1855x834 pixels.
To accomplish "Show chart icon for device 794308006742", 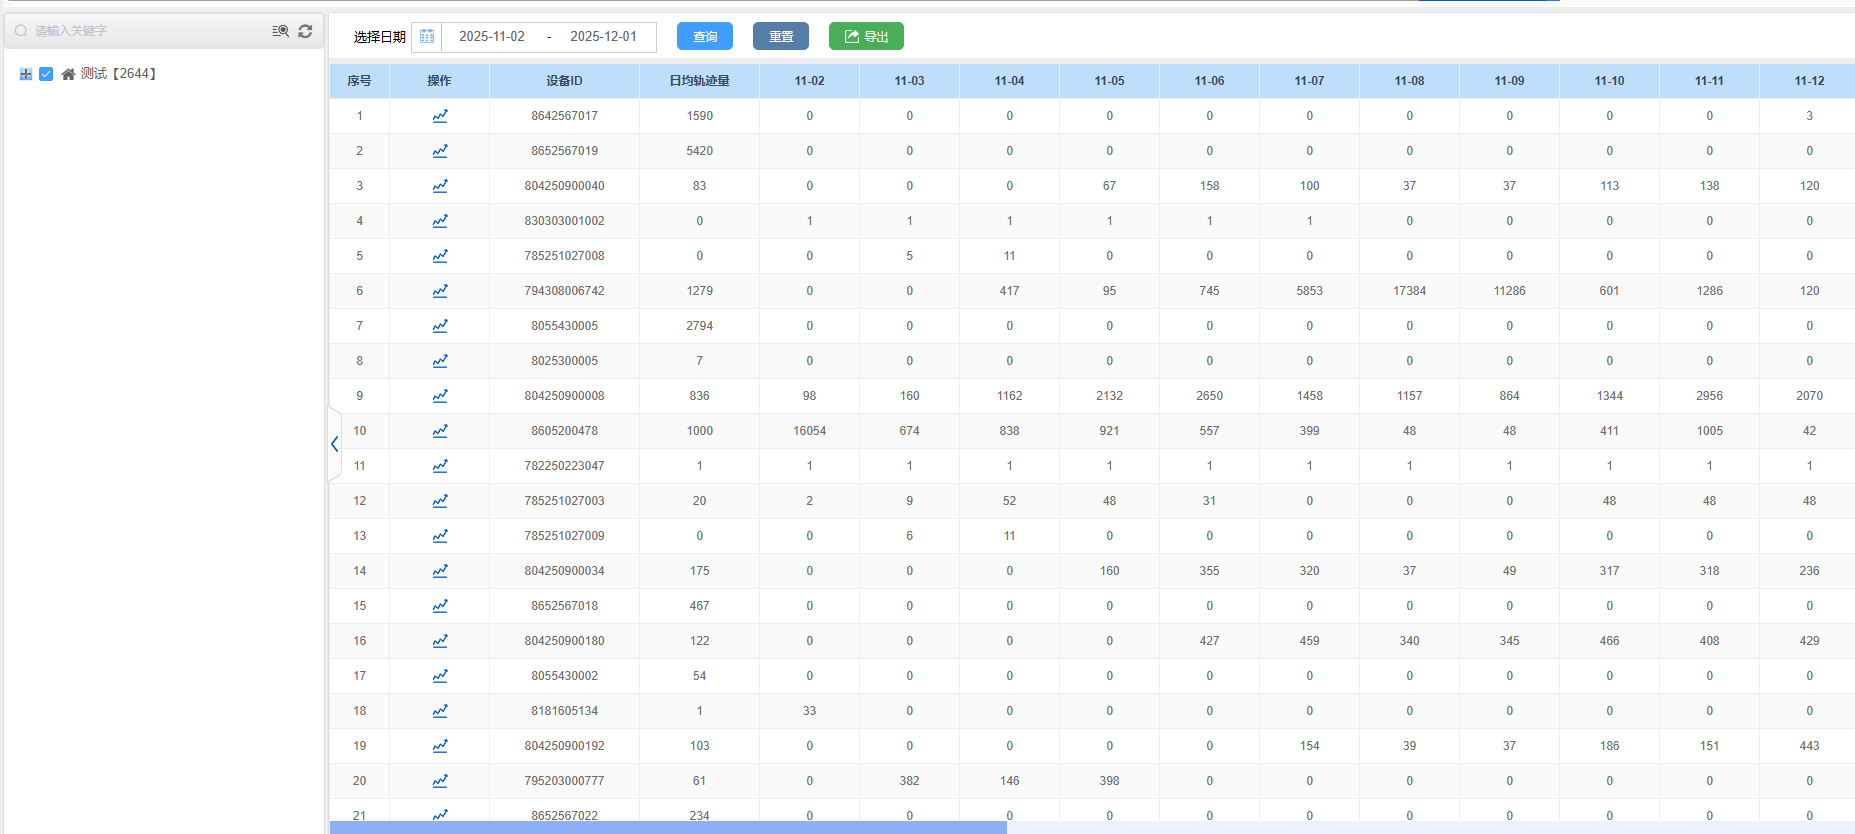I will coord(440,291).
